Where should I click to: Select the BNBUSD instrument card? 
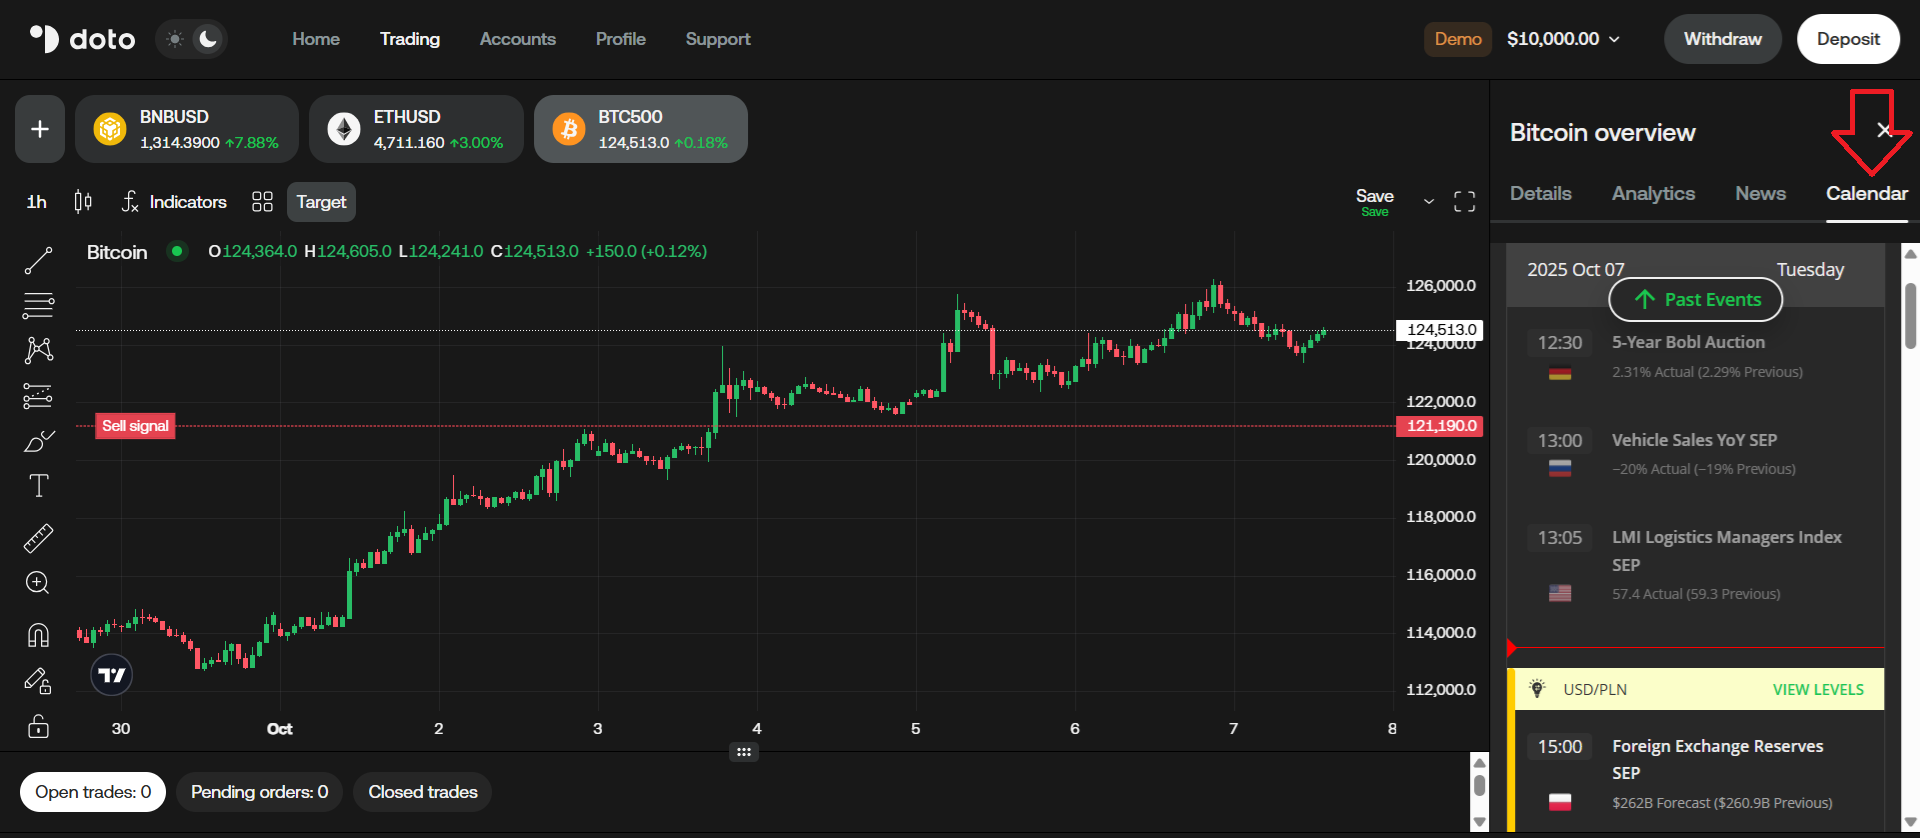187,129
